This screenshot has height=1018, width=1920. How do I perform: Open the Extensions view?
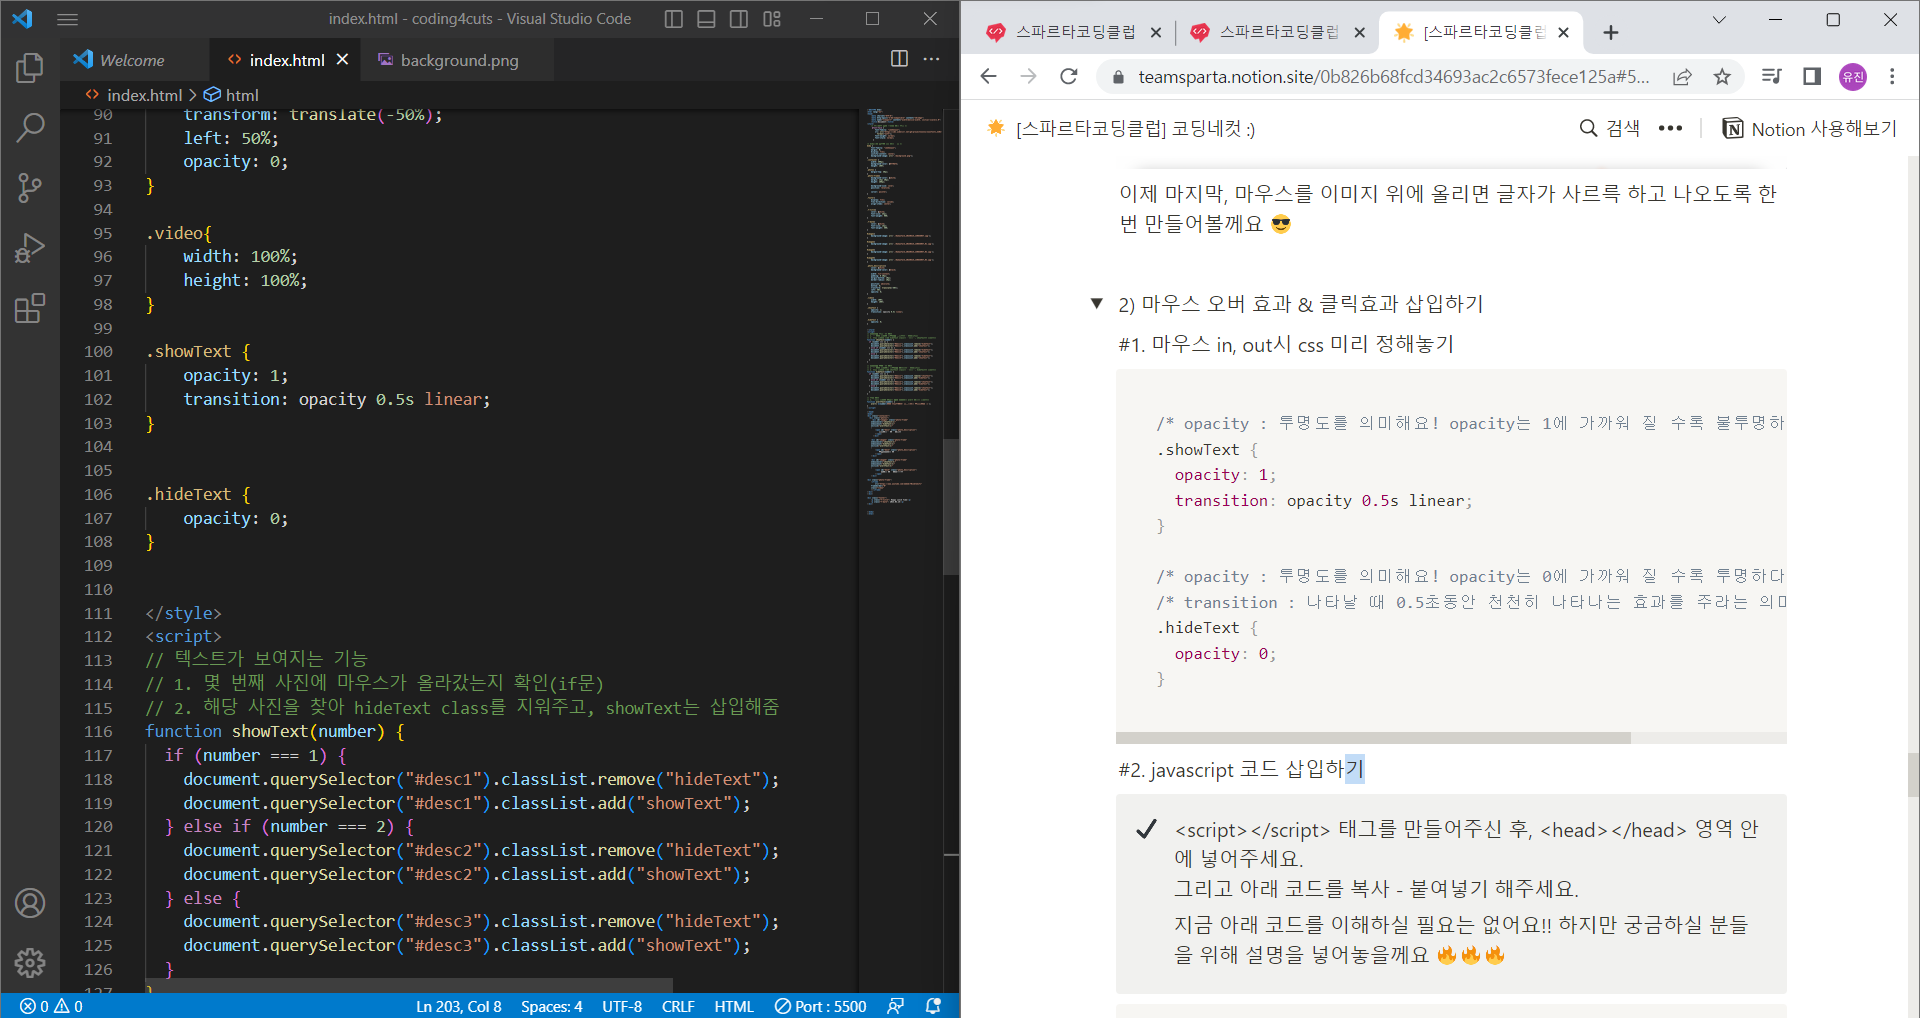pos(30,307)
